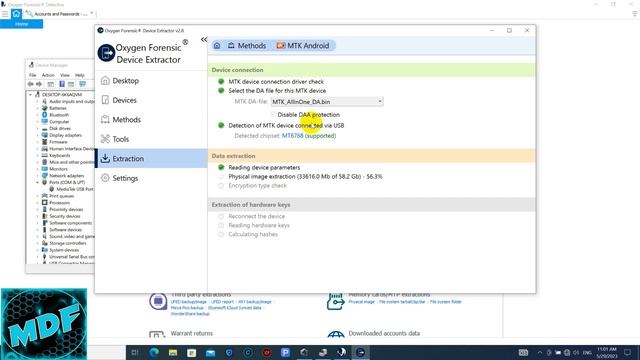Open Microsoft Edge from taskbar
640x360 pixels.
(x=154, y=352)
